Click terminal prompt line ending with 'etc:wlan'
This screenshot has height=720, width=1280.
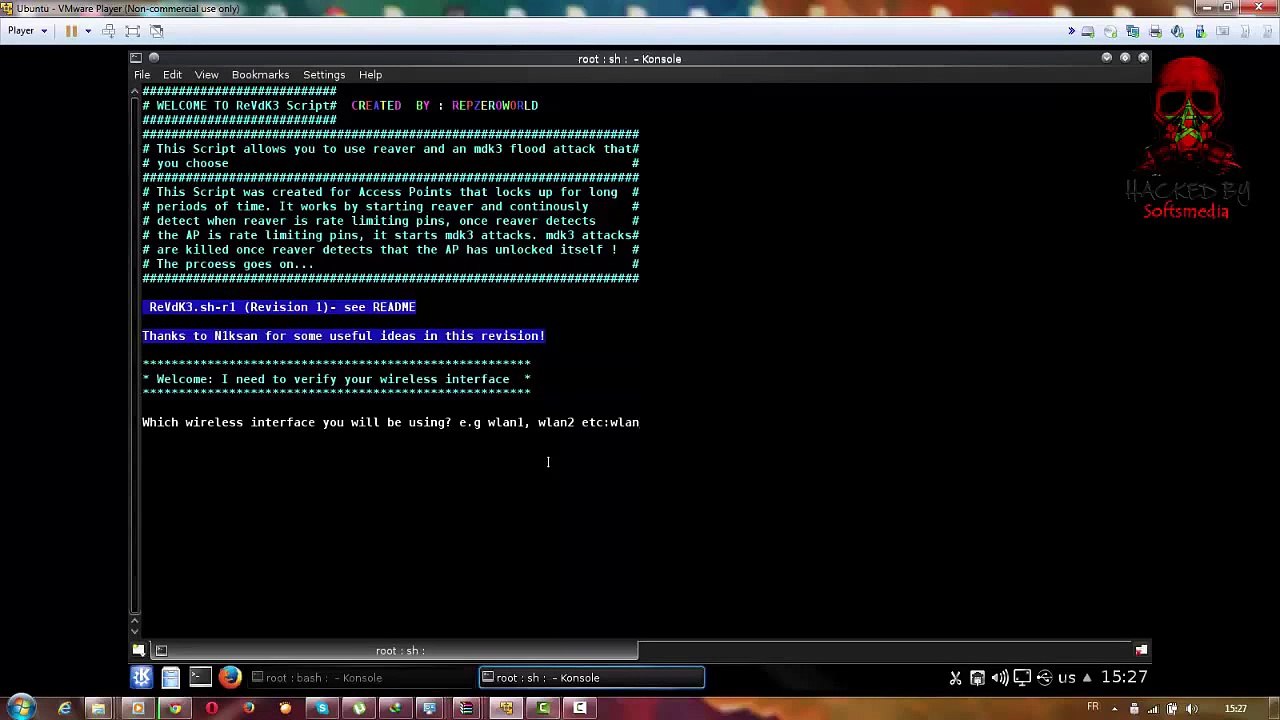point(390,423)
